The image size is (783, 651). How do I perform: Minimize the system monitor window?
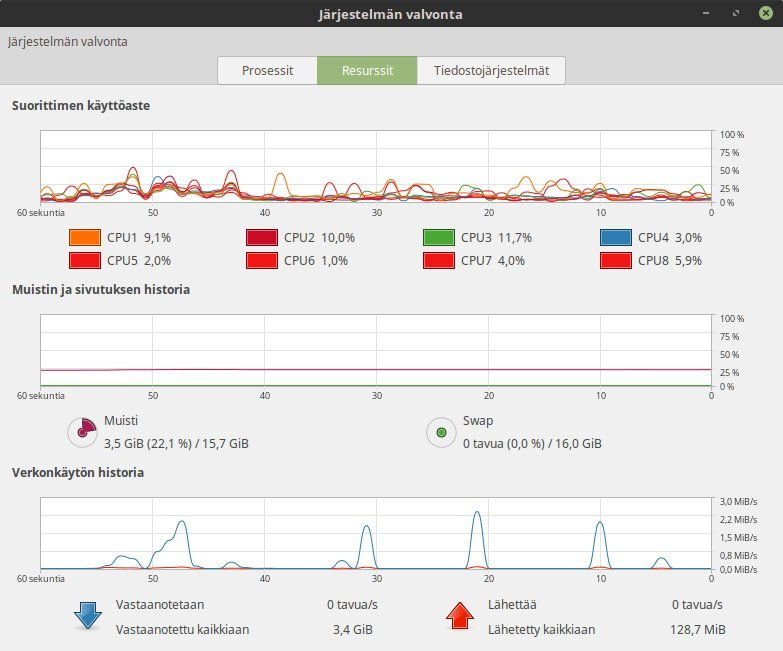708,14
